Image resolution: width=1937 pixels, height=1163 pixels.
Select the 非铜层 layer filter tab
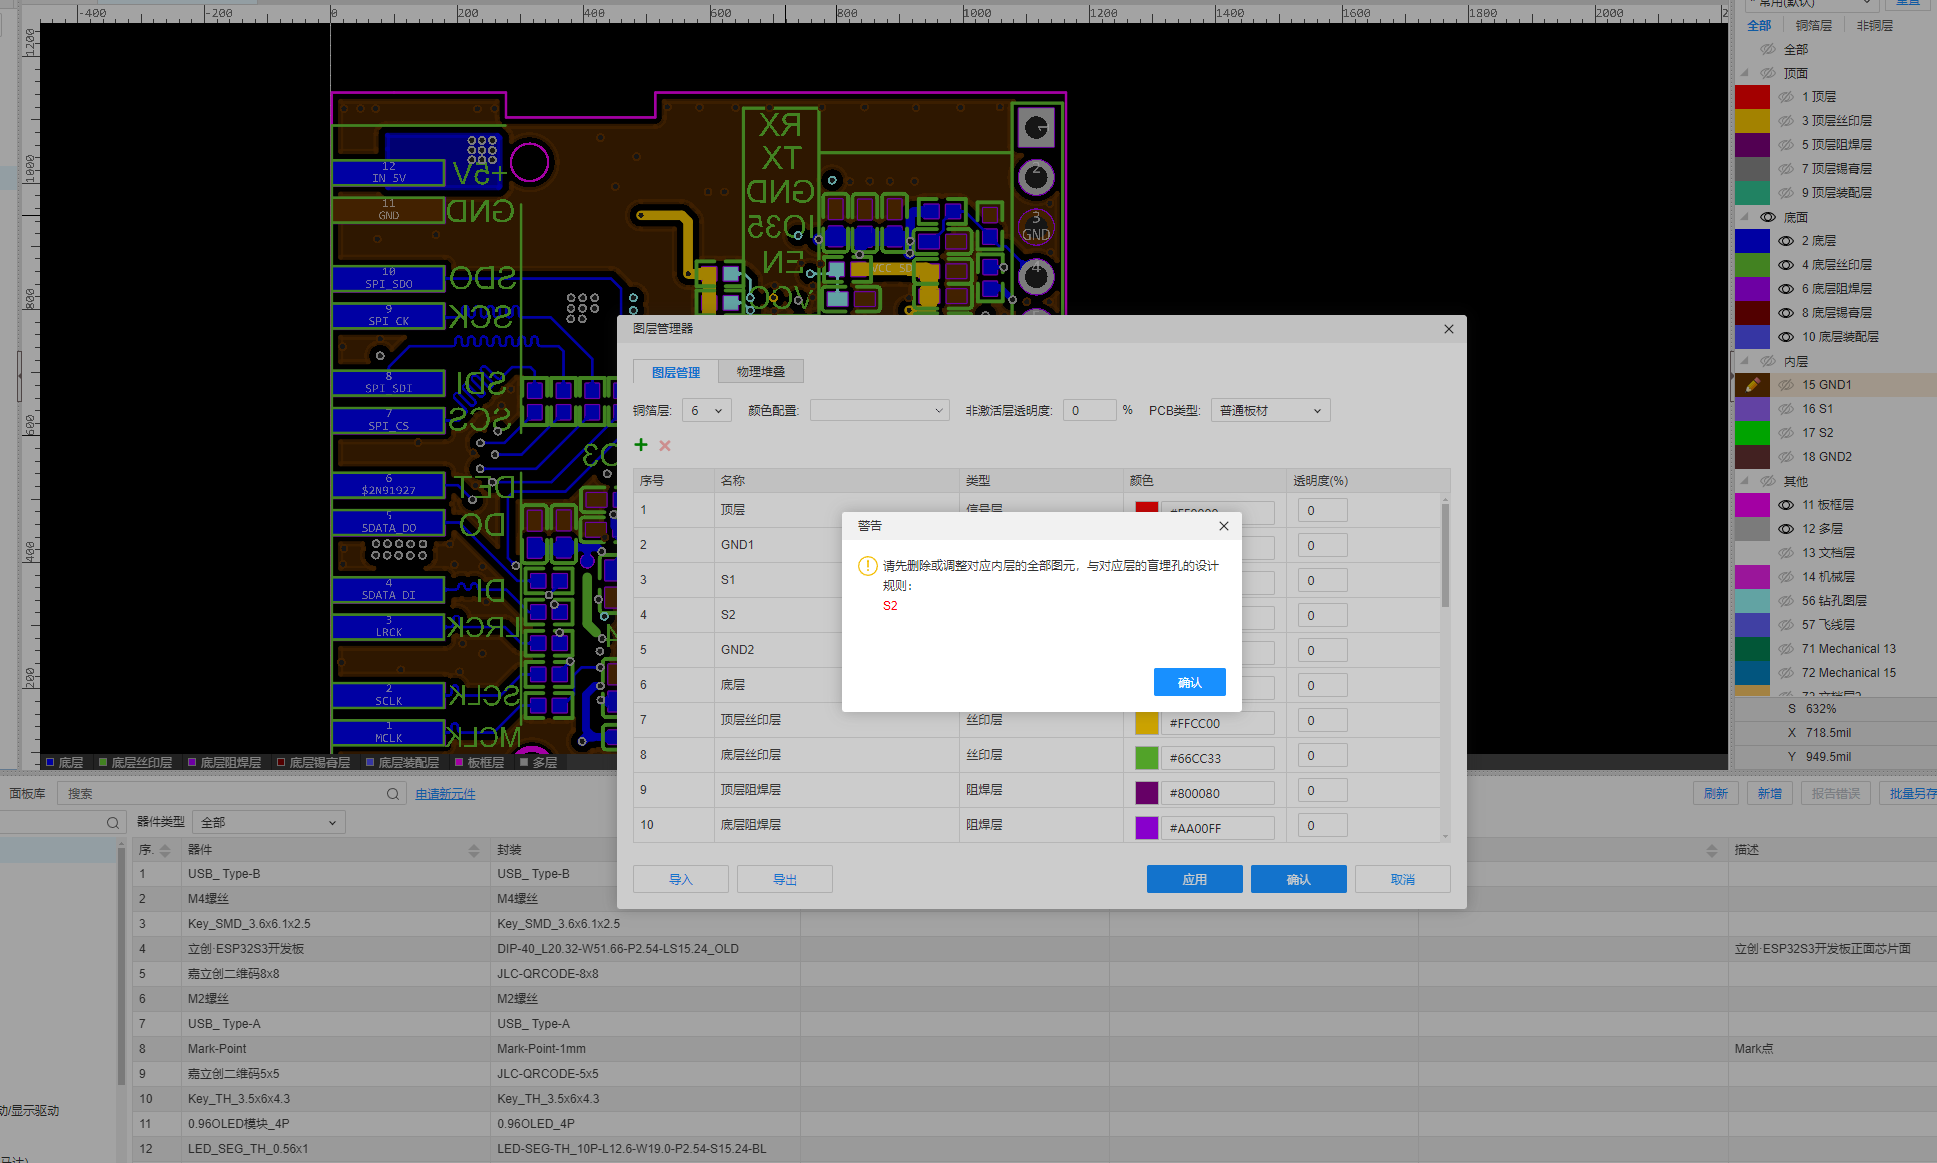[1874, 26]
